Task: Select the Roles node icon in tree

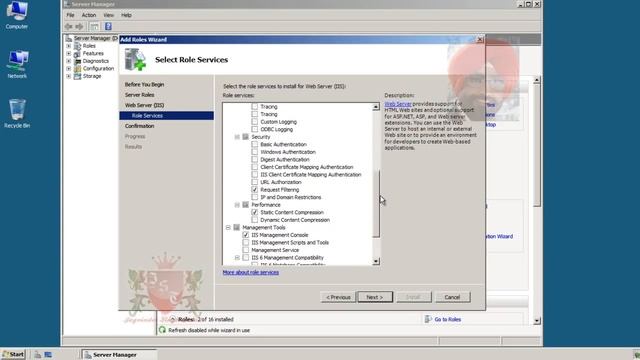Action: coord(77,46)
